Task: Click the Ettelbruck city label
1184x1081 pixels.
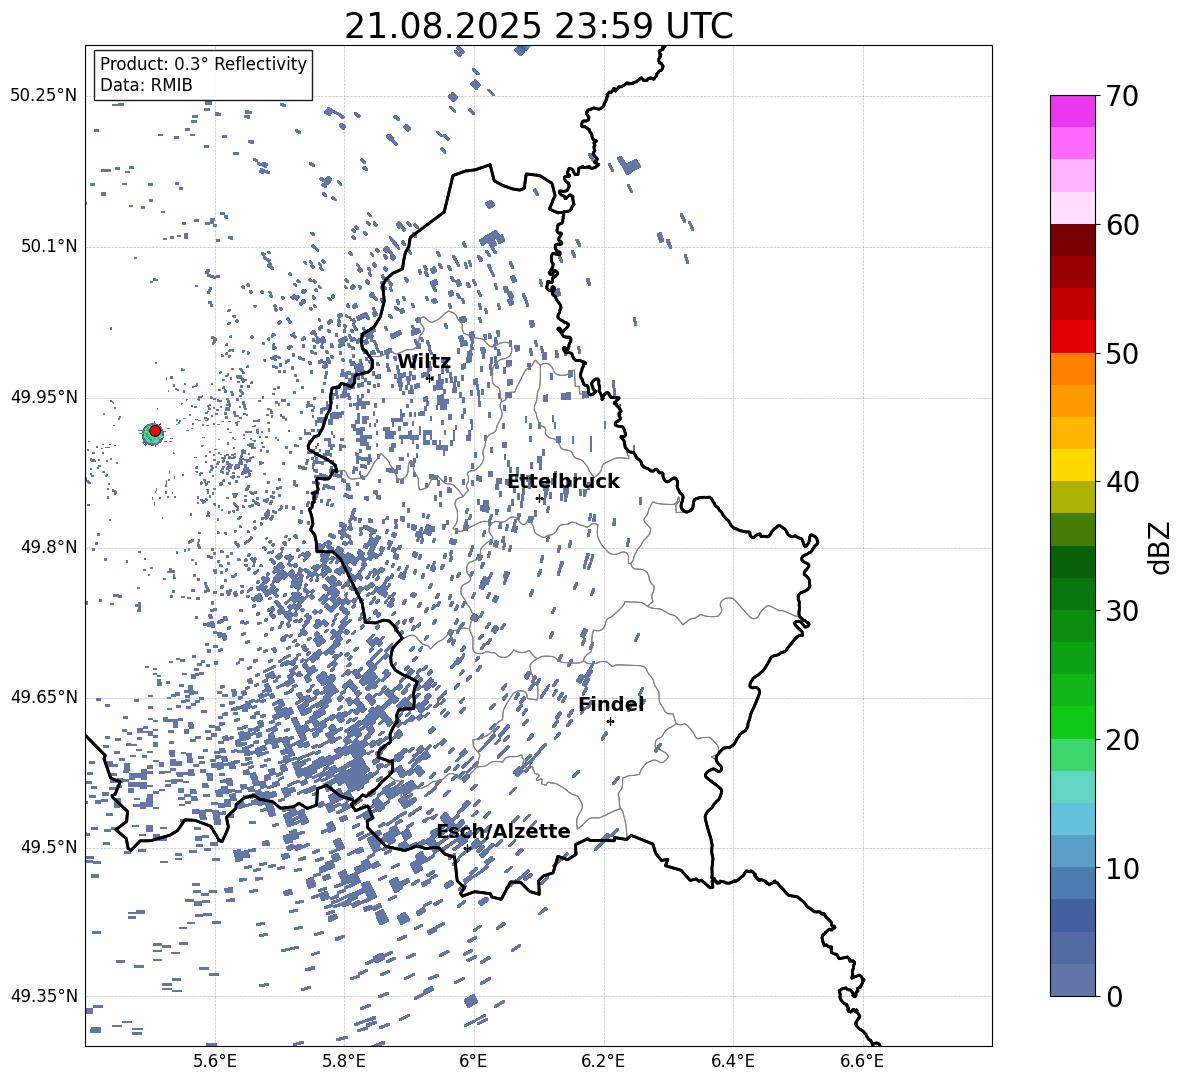Action: point(563,482)
